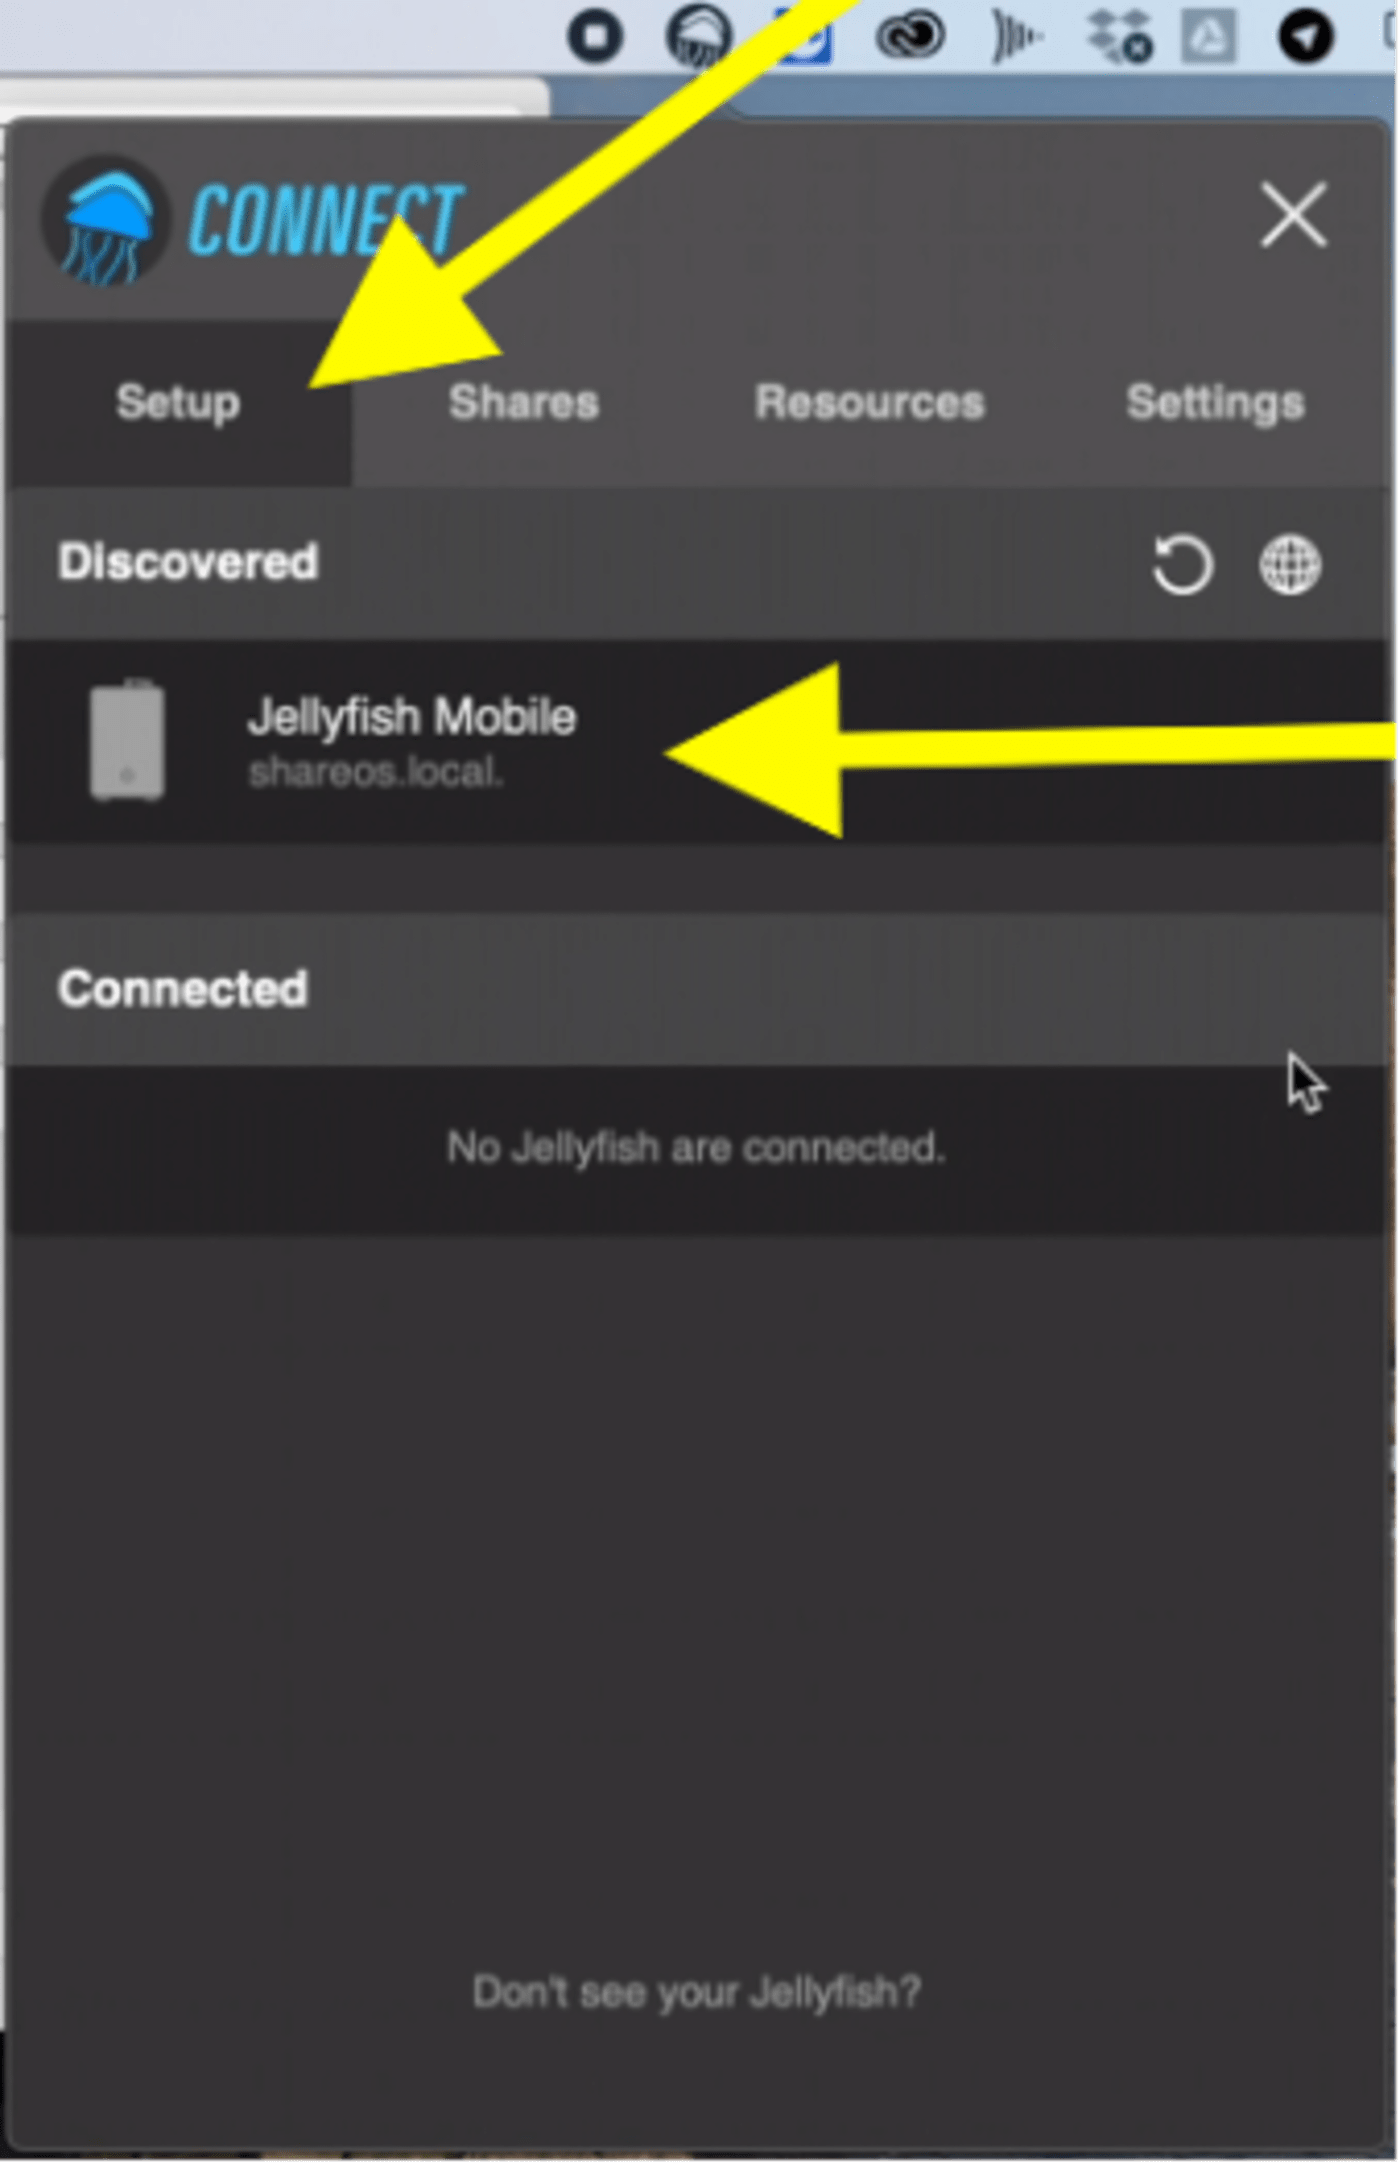Viewport: 1400px width, 2168px height.
Task: Open the Settings tab
Action: pyautogui.click(x=1215, y=403)
